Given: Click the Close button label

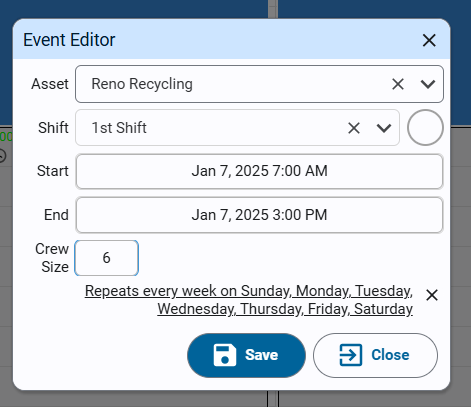Looking at the screenshot, I should [x=390, y=355].
